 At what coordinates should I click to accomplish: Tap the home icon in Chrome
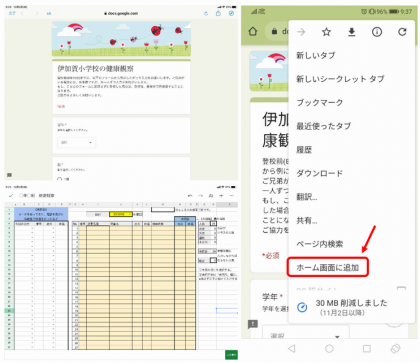pyautogui.click(x=253, y=31)
